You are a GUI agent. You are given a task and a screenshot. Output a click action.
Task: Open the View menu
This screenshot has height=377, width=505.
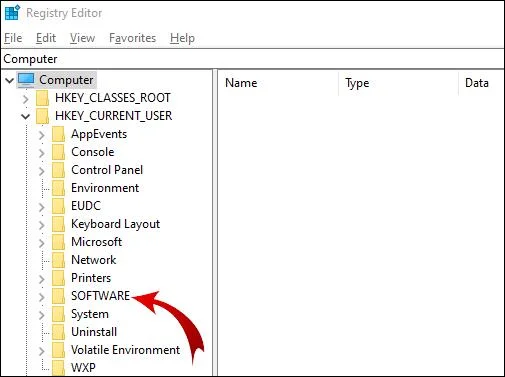click(x=82, y=38)
